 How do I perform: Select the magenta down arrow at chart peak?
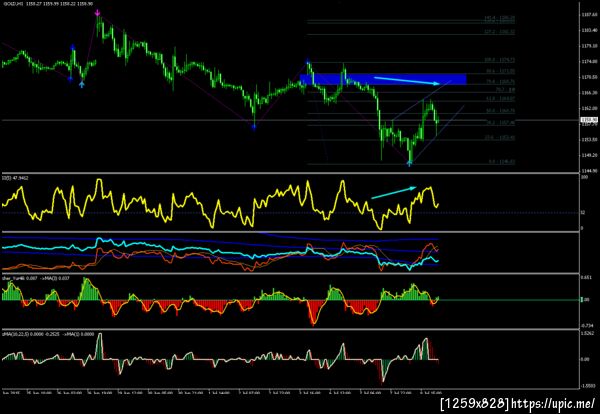pos(98,13)
